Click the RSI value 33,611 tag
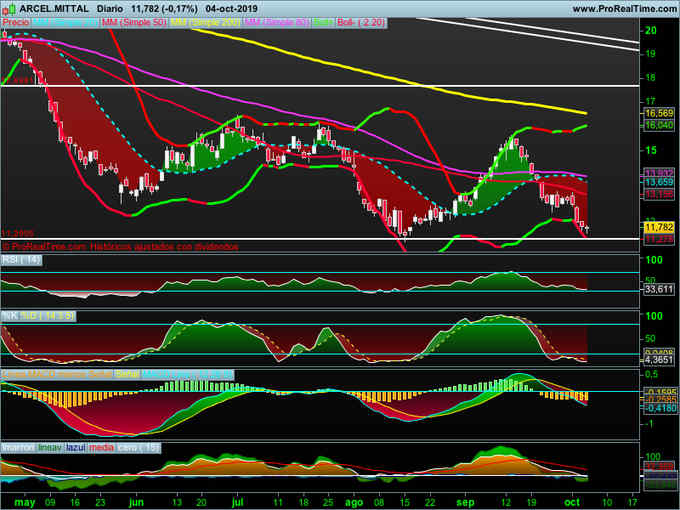This screenshot has height=510, width=680. click(659, 289)
